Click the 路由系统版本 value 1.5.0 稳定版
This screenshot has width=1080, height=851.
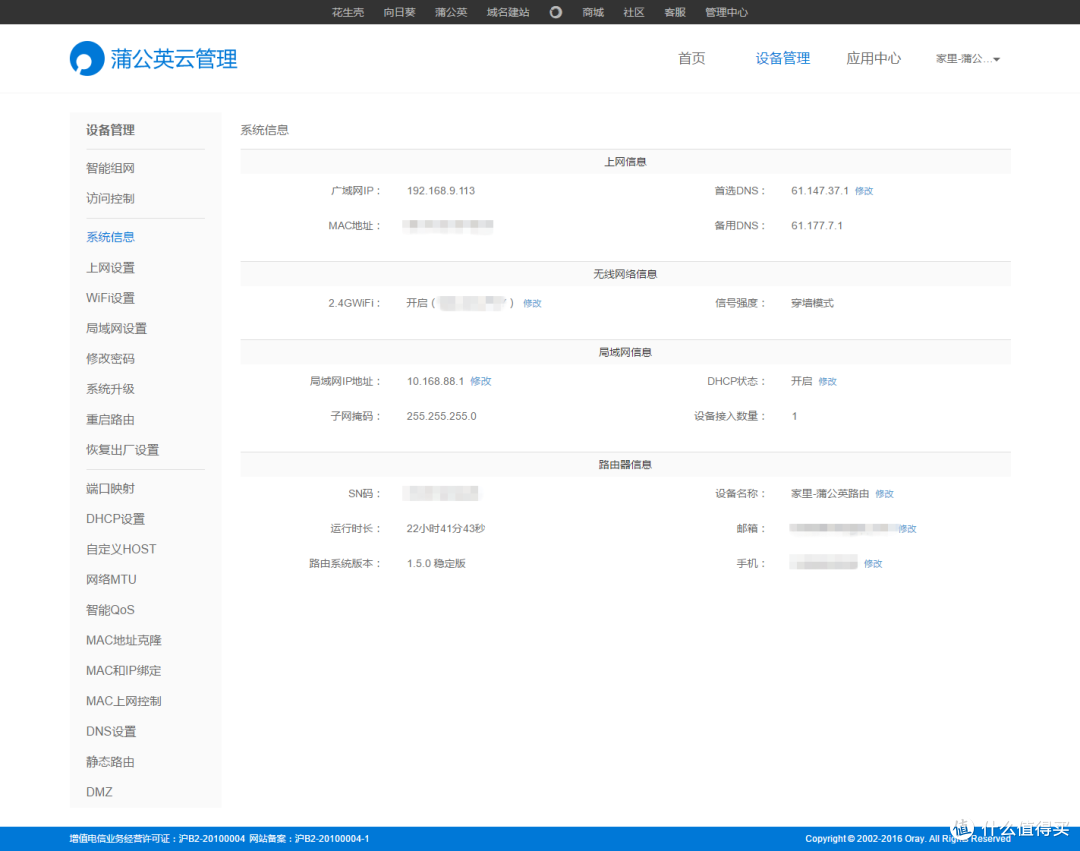click(x=436, y=563)
